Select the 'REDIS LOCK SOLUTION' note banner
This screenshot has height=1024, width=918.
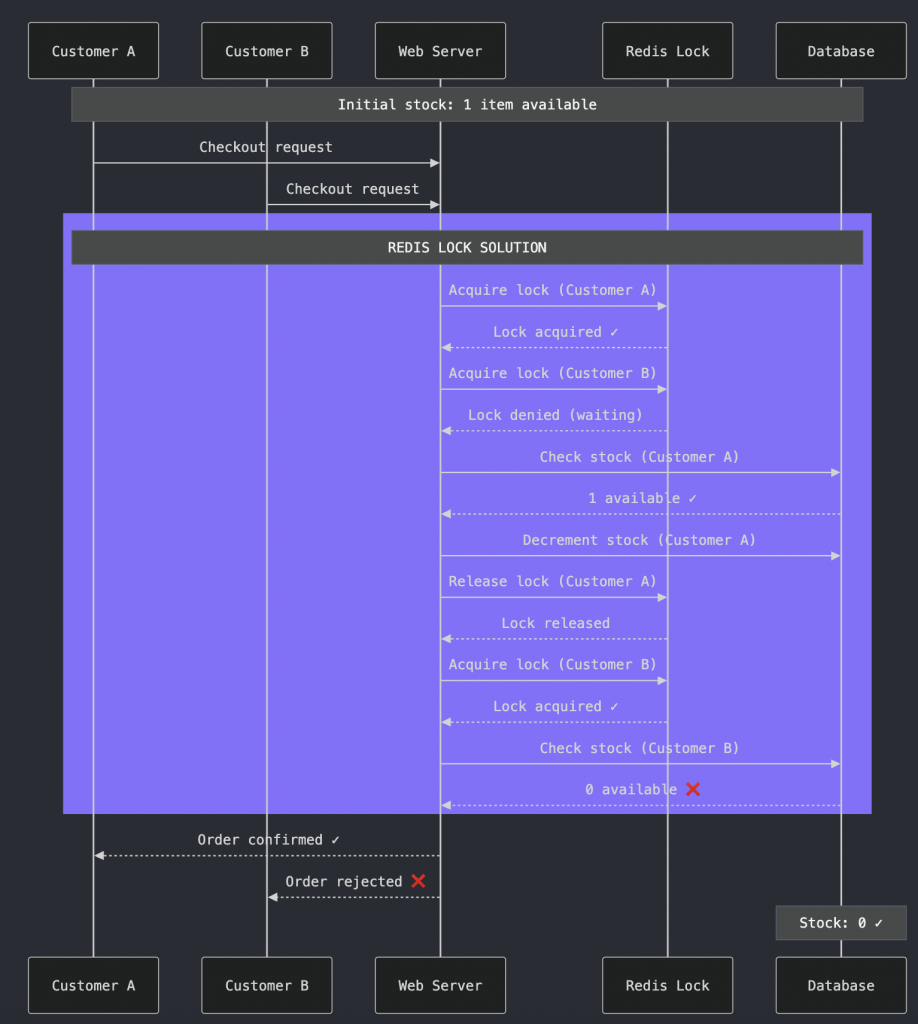[467, 248]
